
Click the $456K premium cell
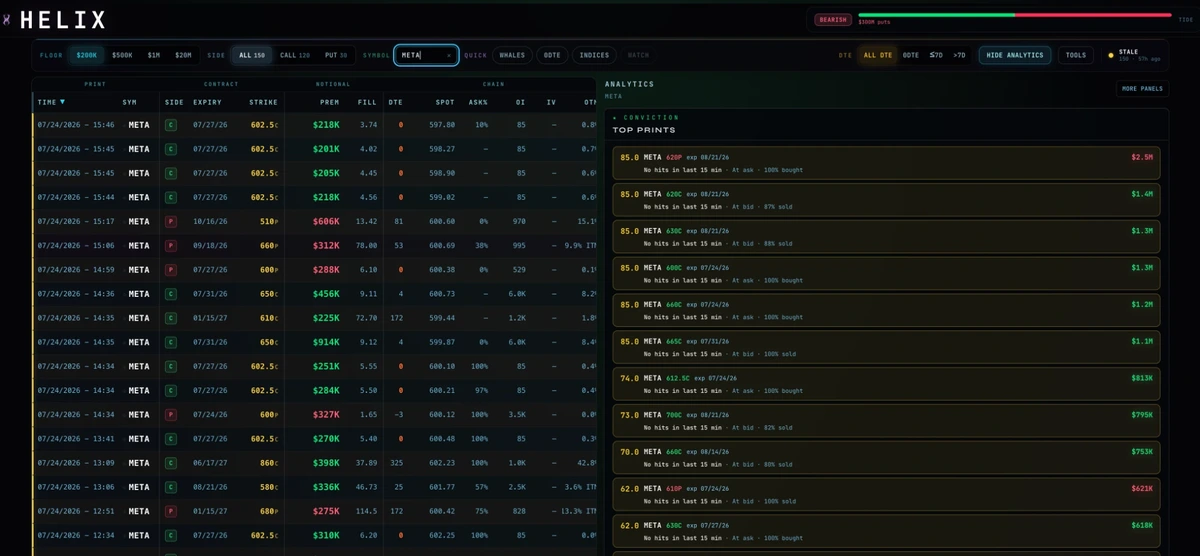[326, 294]
